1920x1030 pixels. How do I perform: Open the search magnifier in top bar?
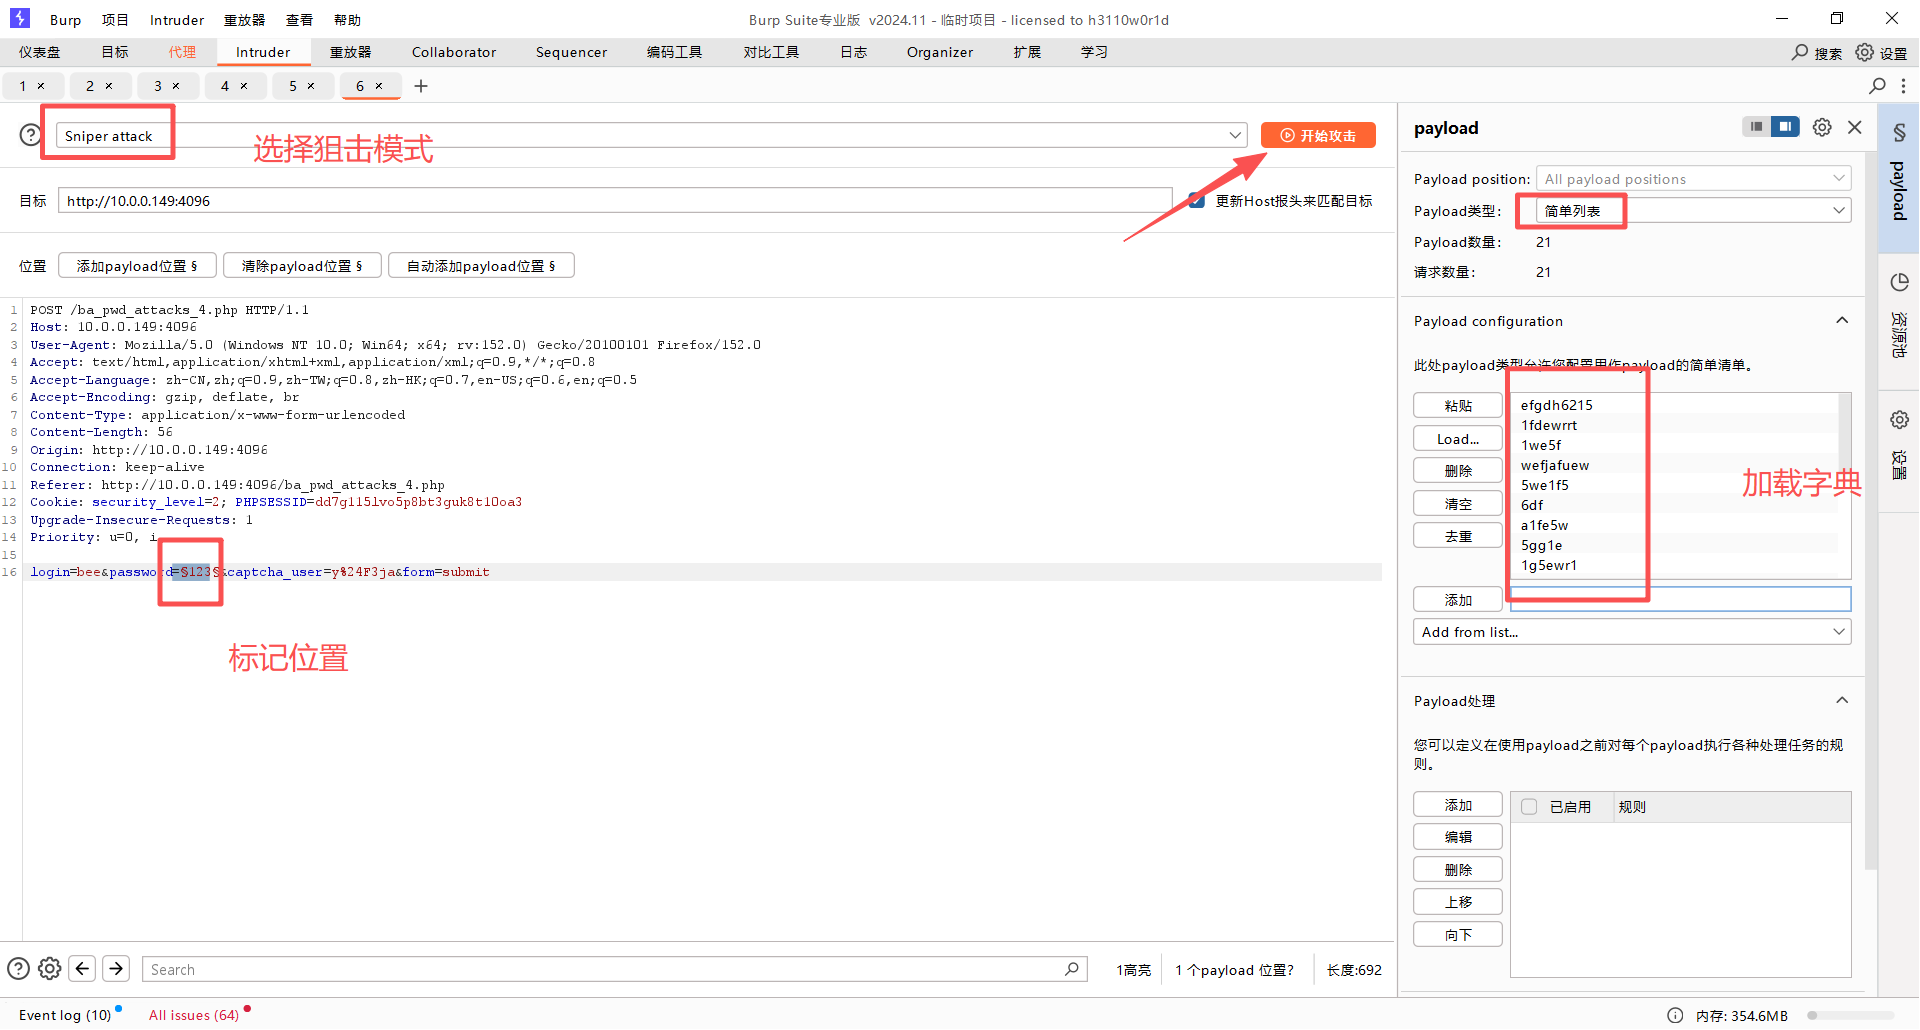pyautogui.click(x=1800, y=52)
